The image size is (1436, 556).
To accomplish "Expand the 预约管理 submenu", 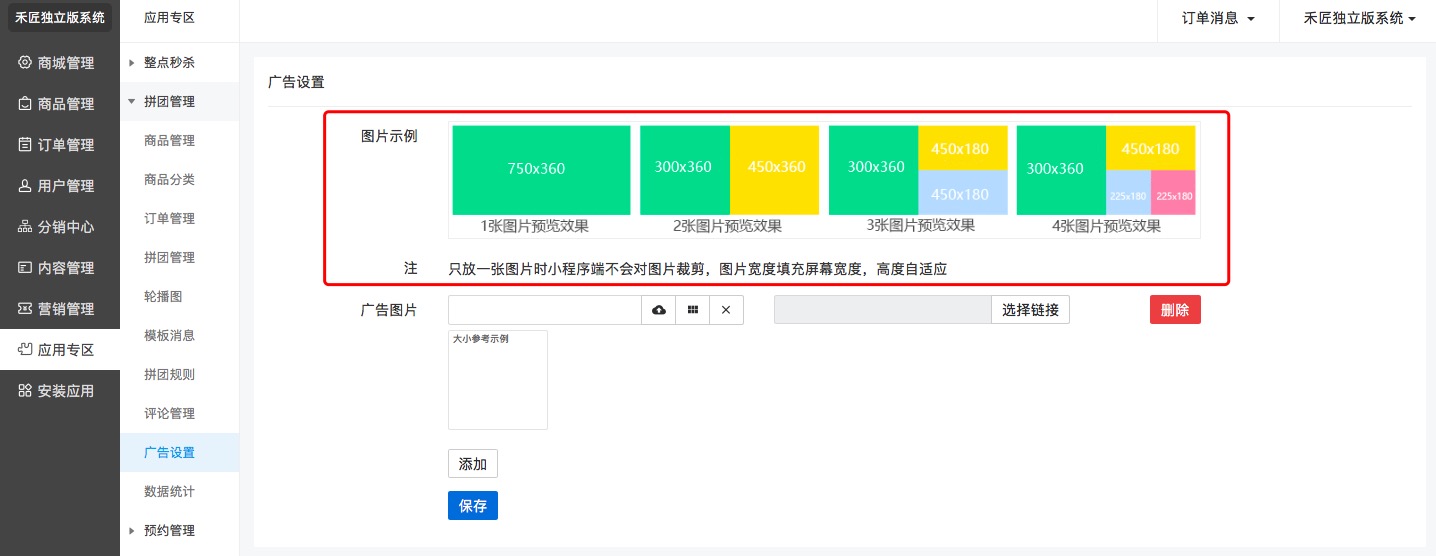I will [169, 530].
